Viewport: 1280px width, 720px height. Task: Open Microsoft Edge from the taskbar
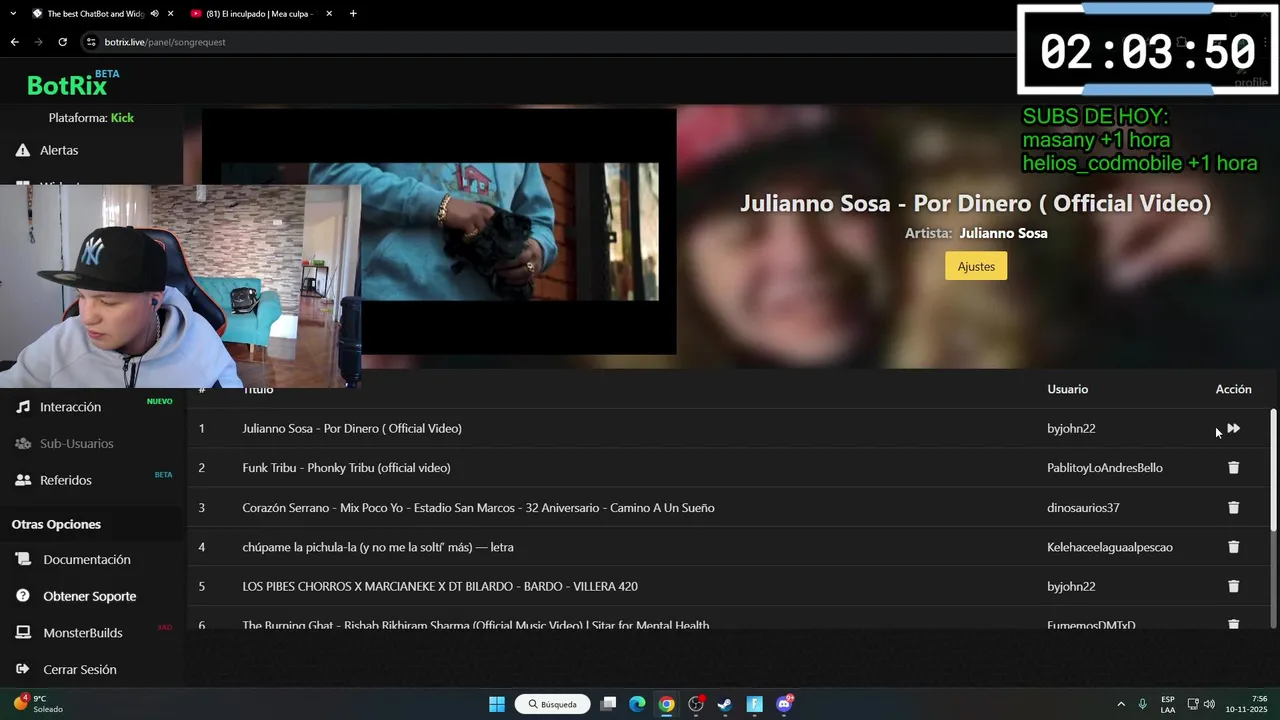pyautogui.click(x=637, y=704)
